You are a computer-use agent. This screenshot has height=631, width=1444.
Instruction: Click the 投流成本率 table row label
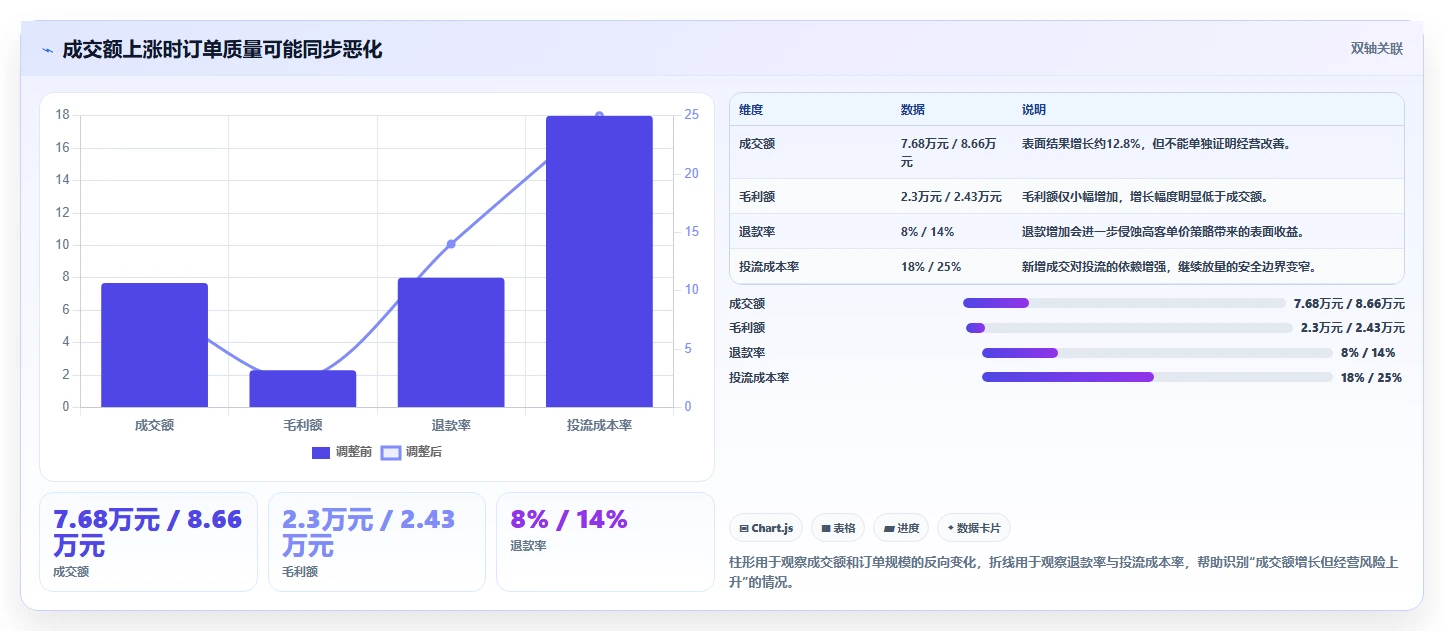tap(769, 267)
